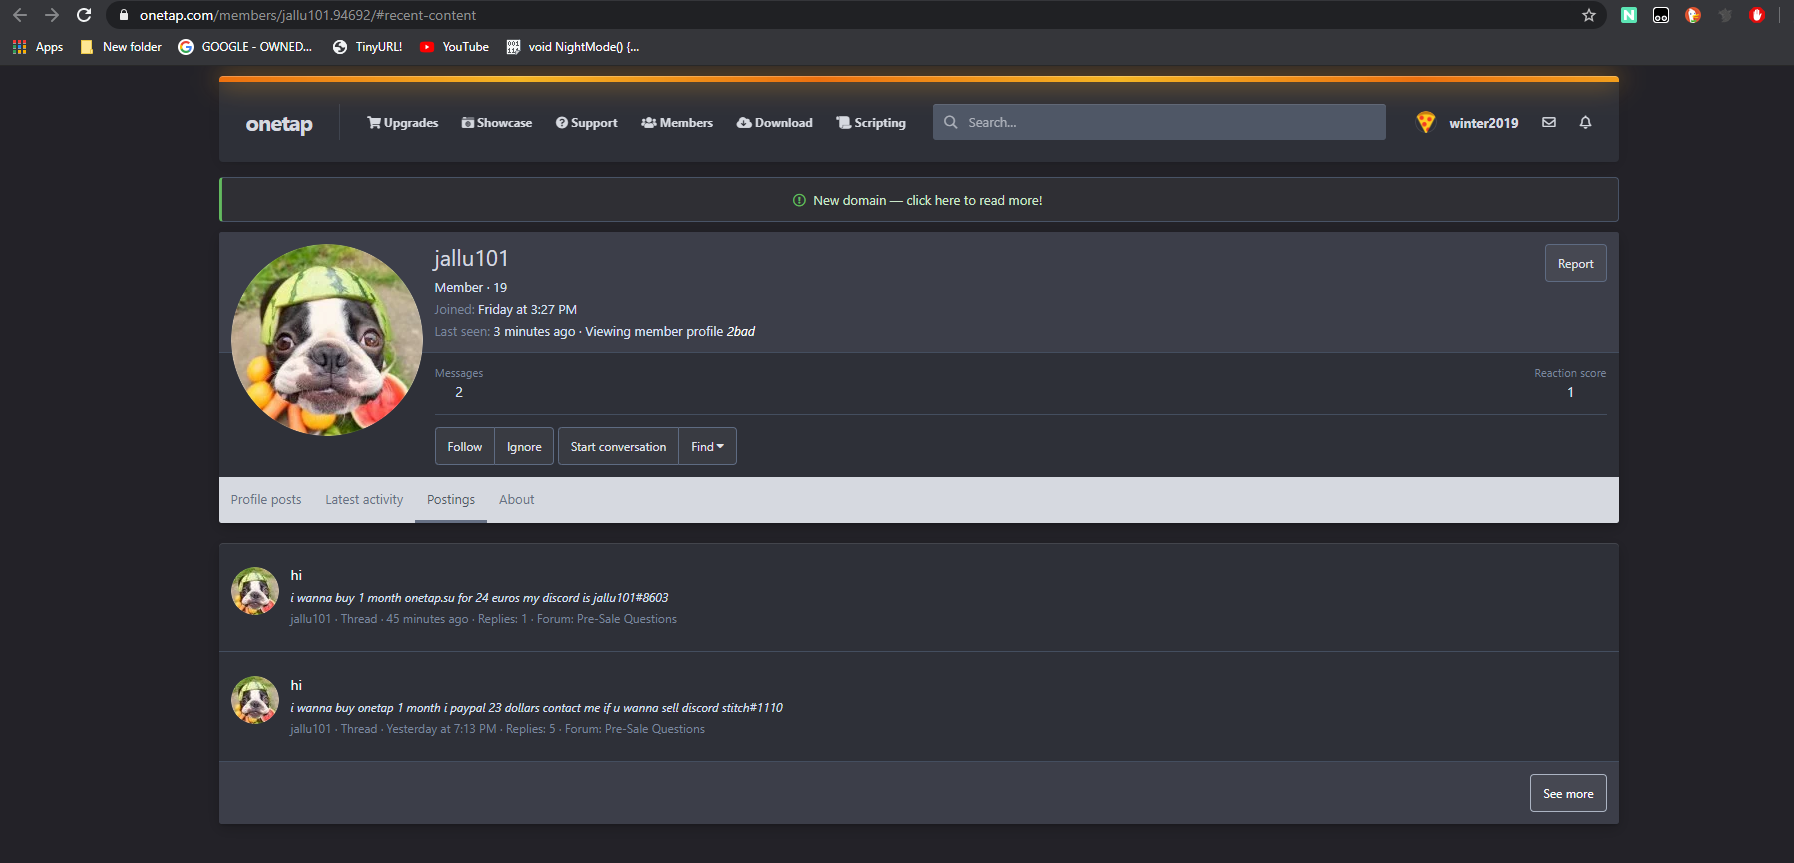Open the 2bad member profile link
The height and width of the screenshot is (863, 1794).
point(741,332)
